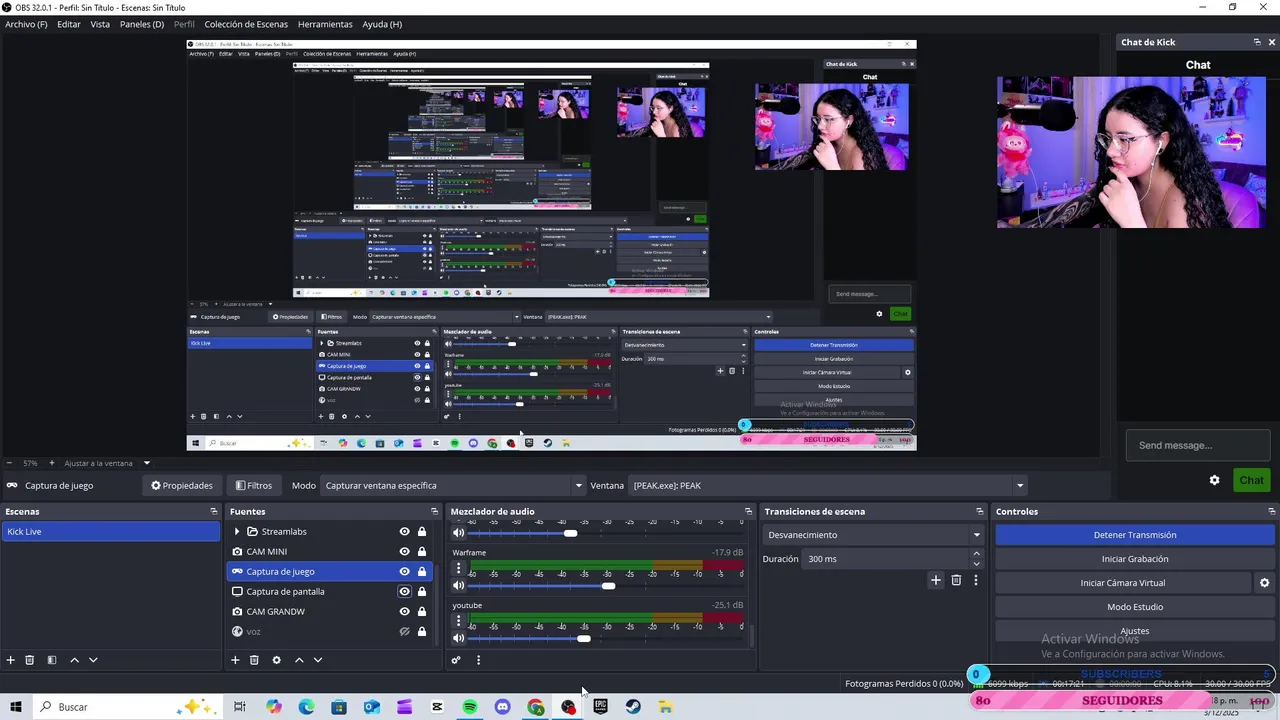Open Paneles menu
1280x720 pixels.
tap(142, 24)
